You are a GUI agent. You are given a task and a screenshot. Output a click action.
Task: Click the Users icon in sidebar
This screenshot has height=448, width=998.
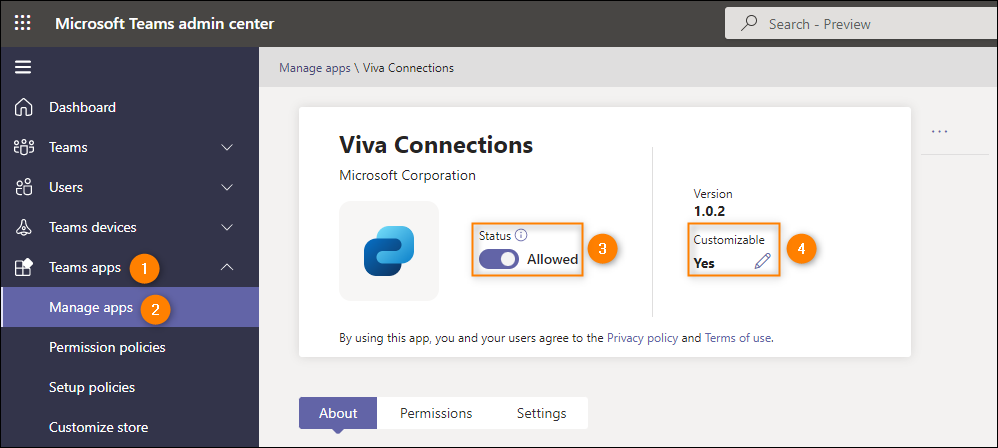point(23,187)
